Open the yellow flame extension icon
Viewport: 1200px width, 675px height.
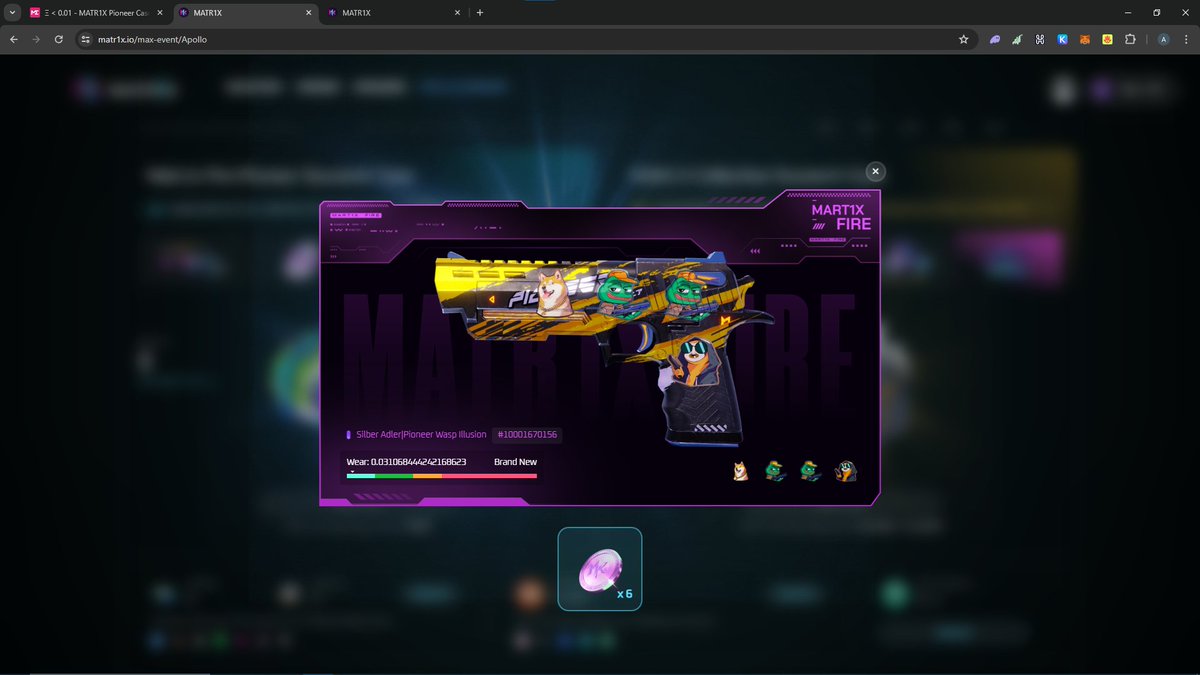tap(1107, 39)
